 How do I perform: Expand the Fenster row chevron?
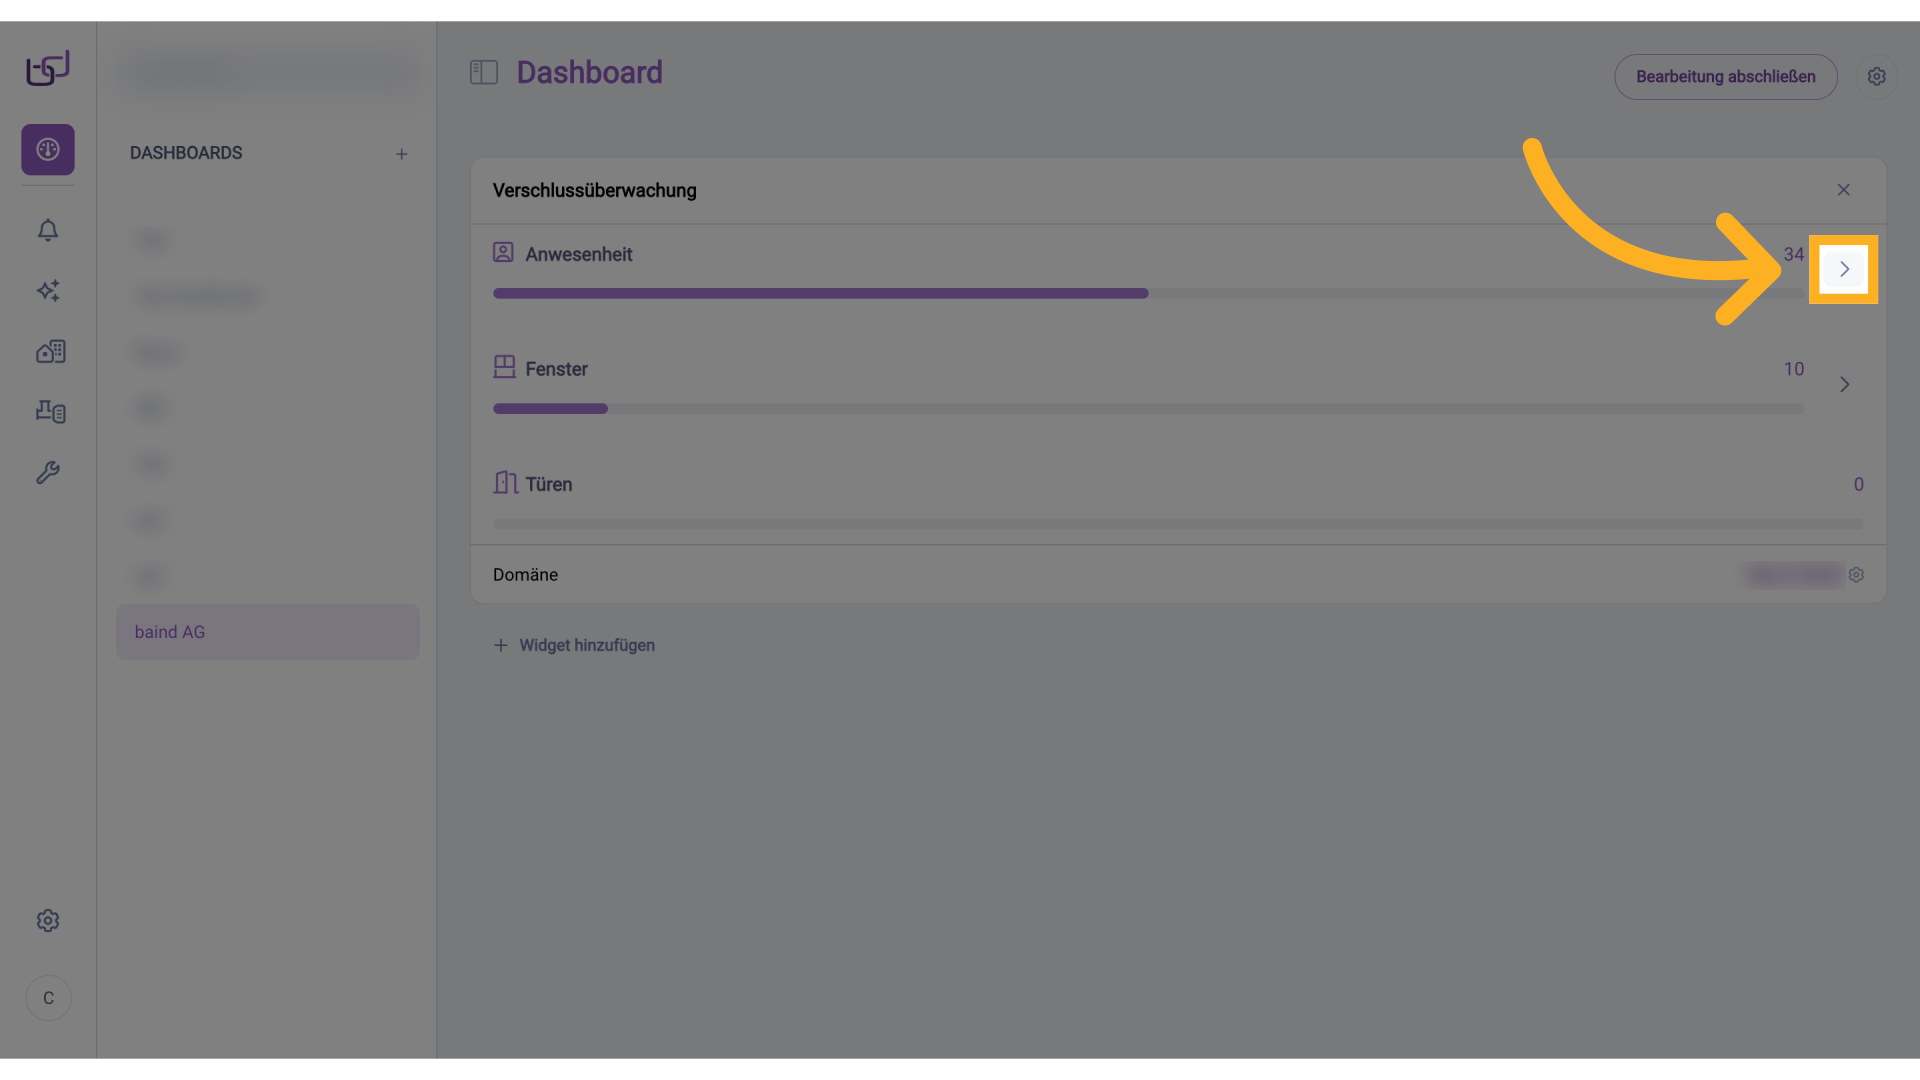[1844, 384]
